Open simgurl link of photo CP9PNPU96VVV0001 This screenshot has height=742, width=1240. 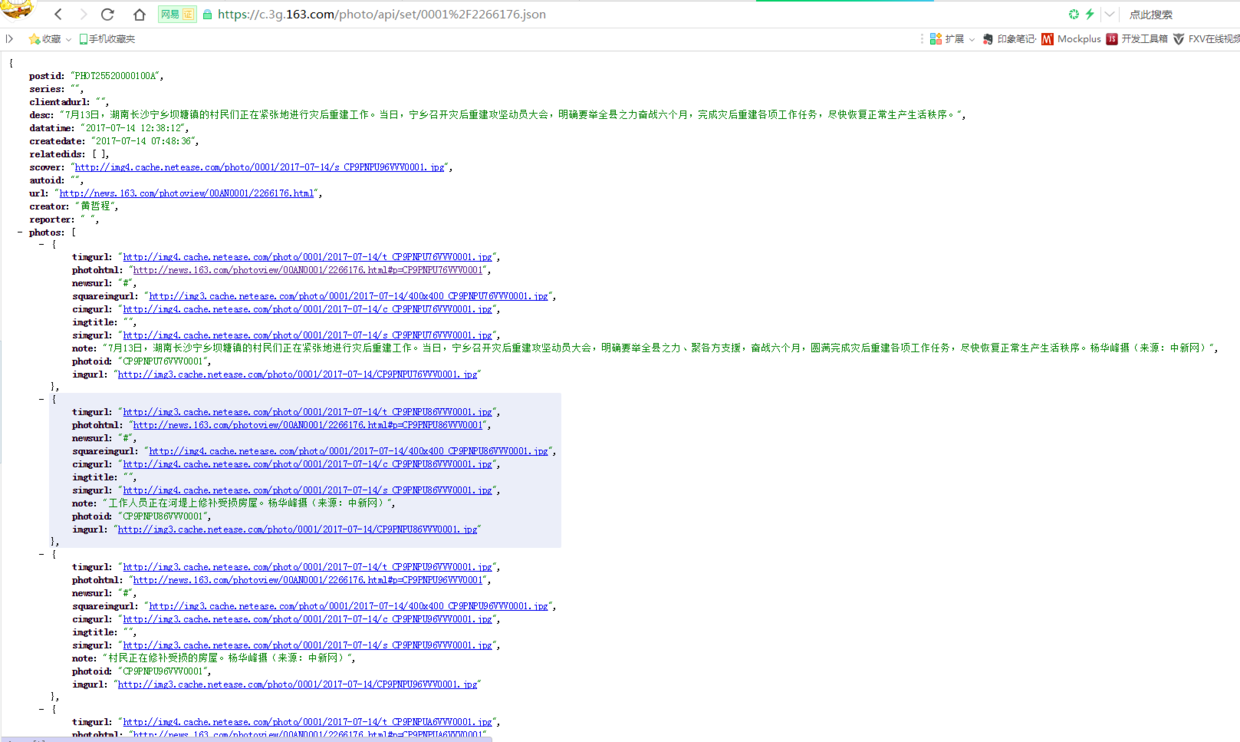click(x=307, y=645)
